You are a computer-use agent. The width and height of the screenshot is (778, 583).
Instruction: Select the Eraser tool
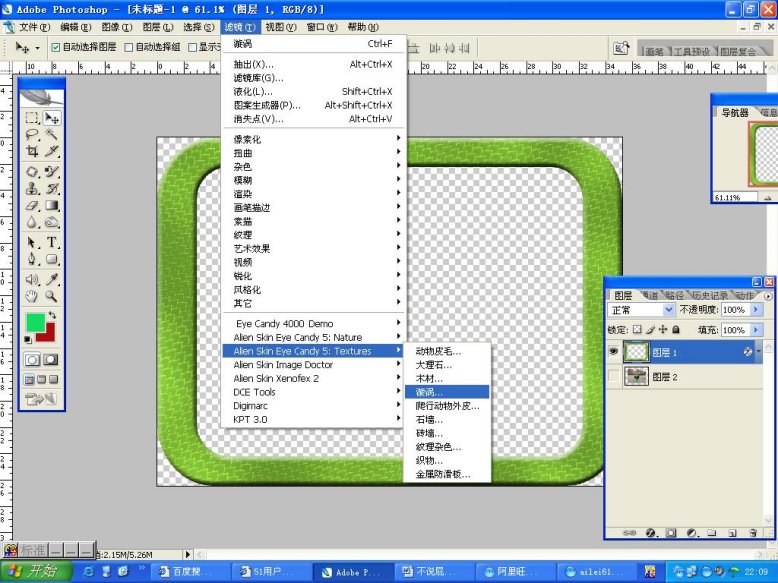tap(32, 205)
